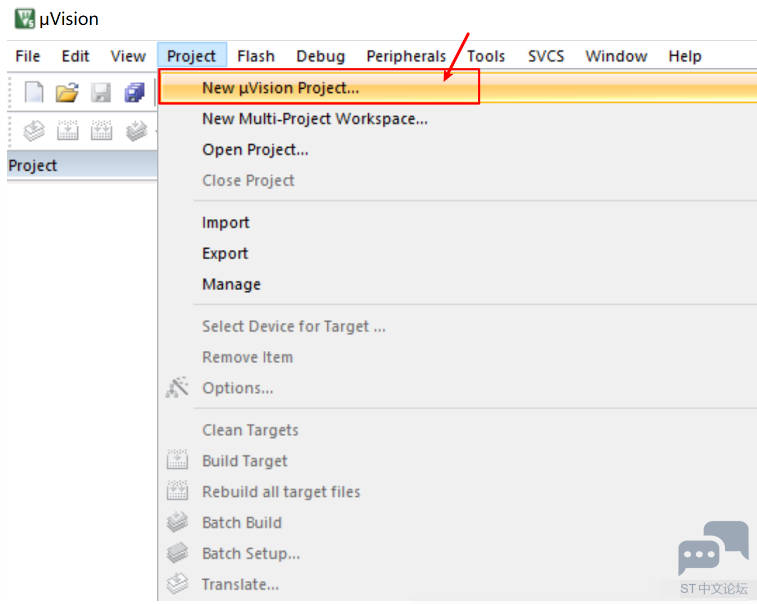This screenshot has width=757, height=604.
Task: Select Build Target entry
Action: (458, 461)
